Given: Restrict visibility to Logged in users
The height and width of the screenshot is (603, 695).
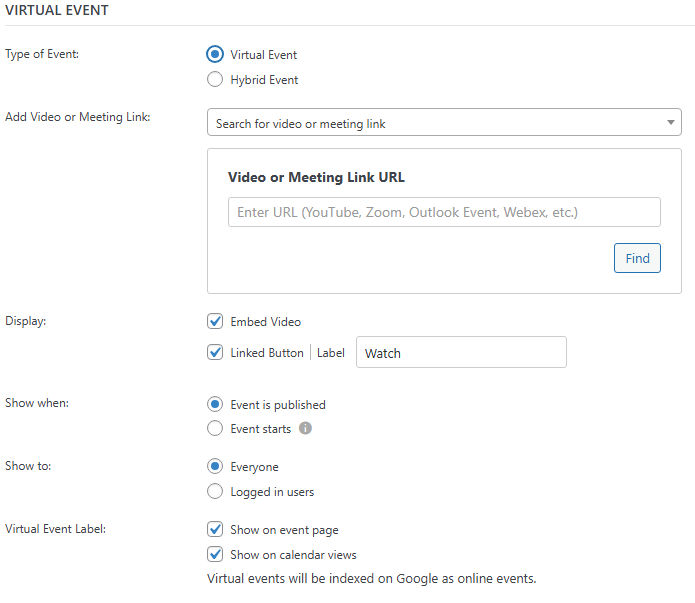Looking at the screenshot, I should (x=214, y=491).
